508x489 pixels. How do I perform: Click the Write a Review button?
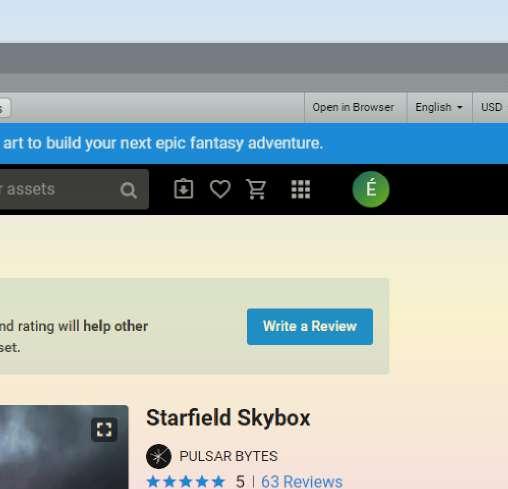(310, 327)
